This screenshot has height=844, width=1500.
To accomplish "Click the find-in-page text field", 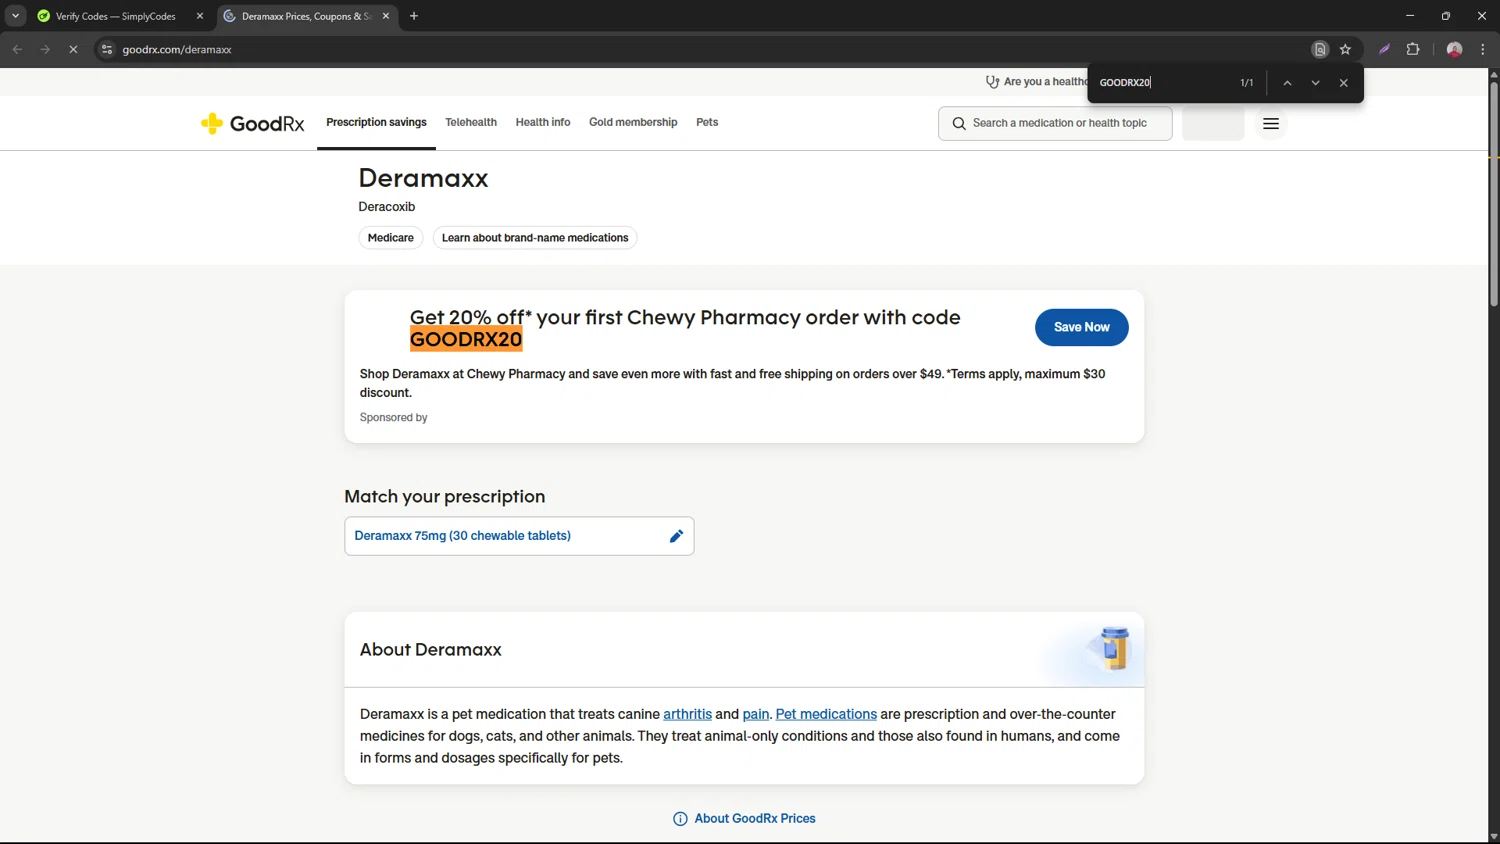I will [1164, 83].
